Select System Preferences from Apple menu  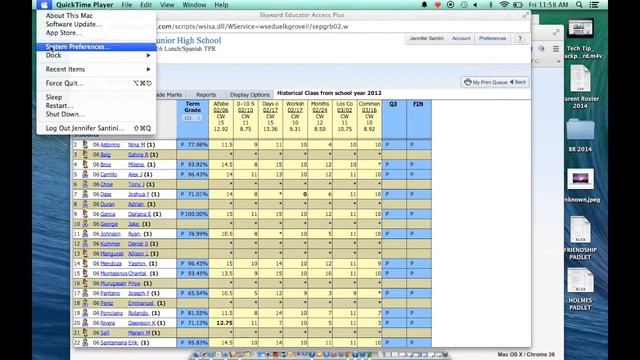[96, 47]
